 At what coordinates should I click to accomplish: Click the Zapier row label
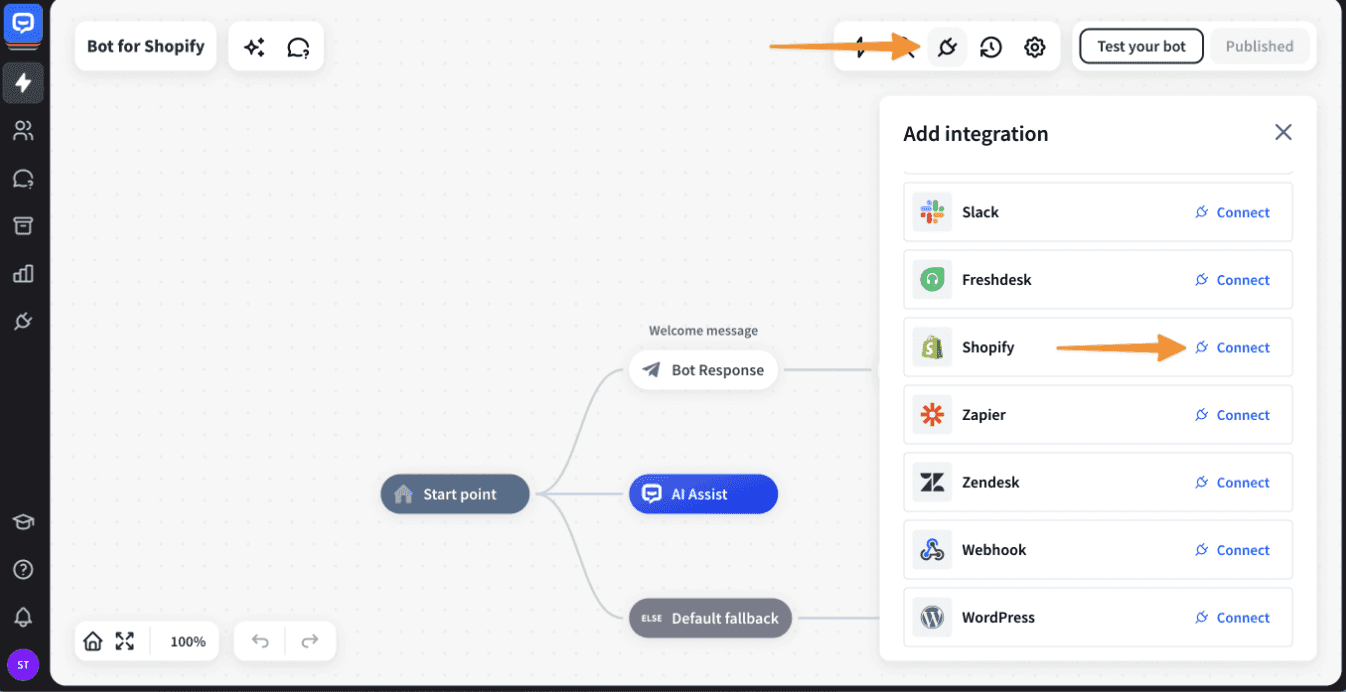tap(984, 415)
